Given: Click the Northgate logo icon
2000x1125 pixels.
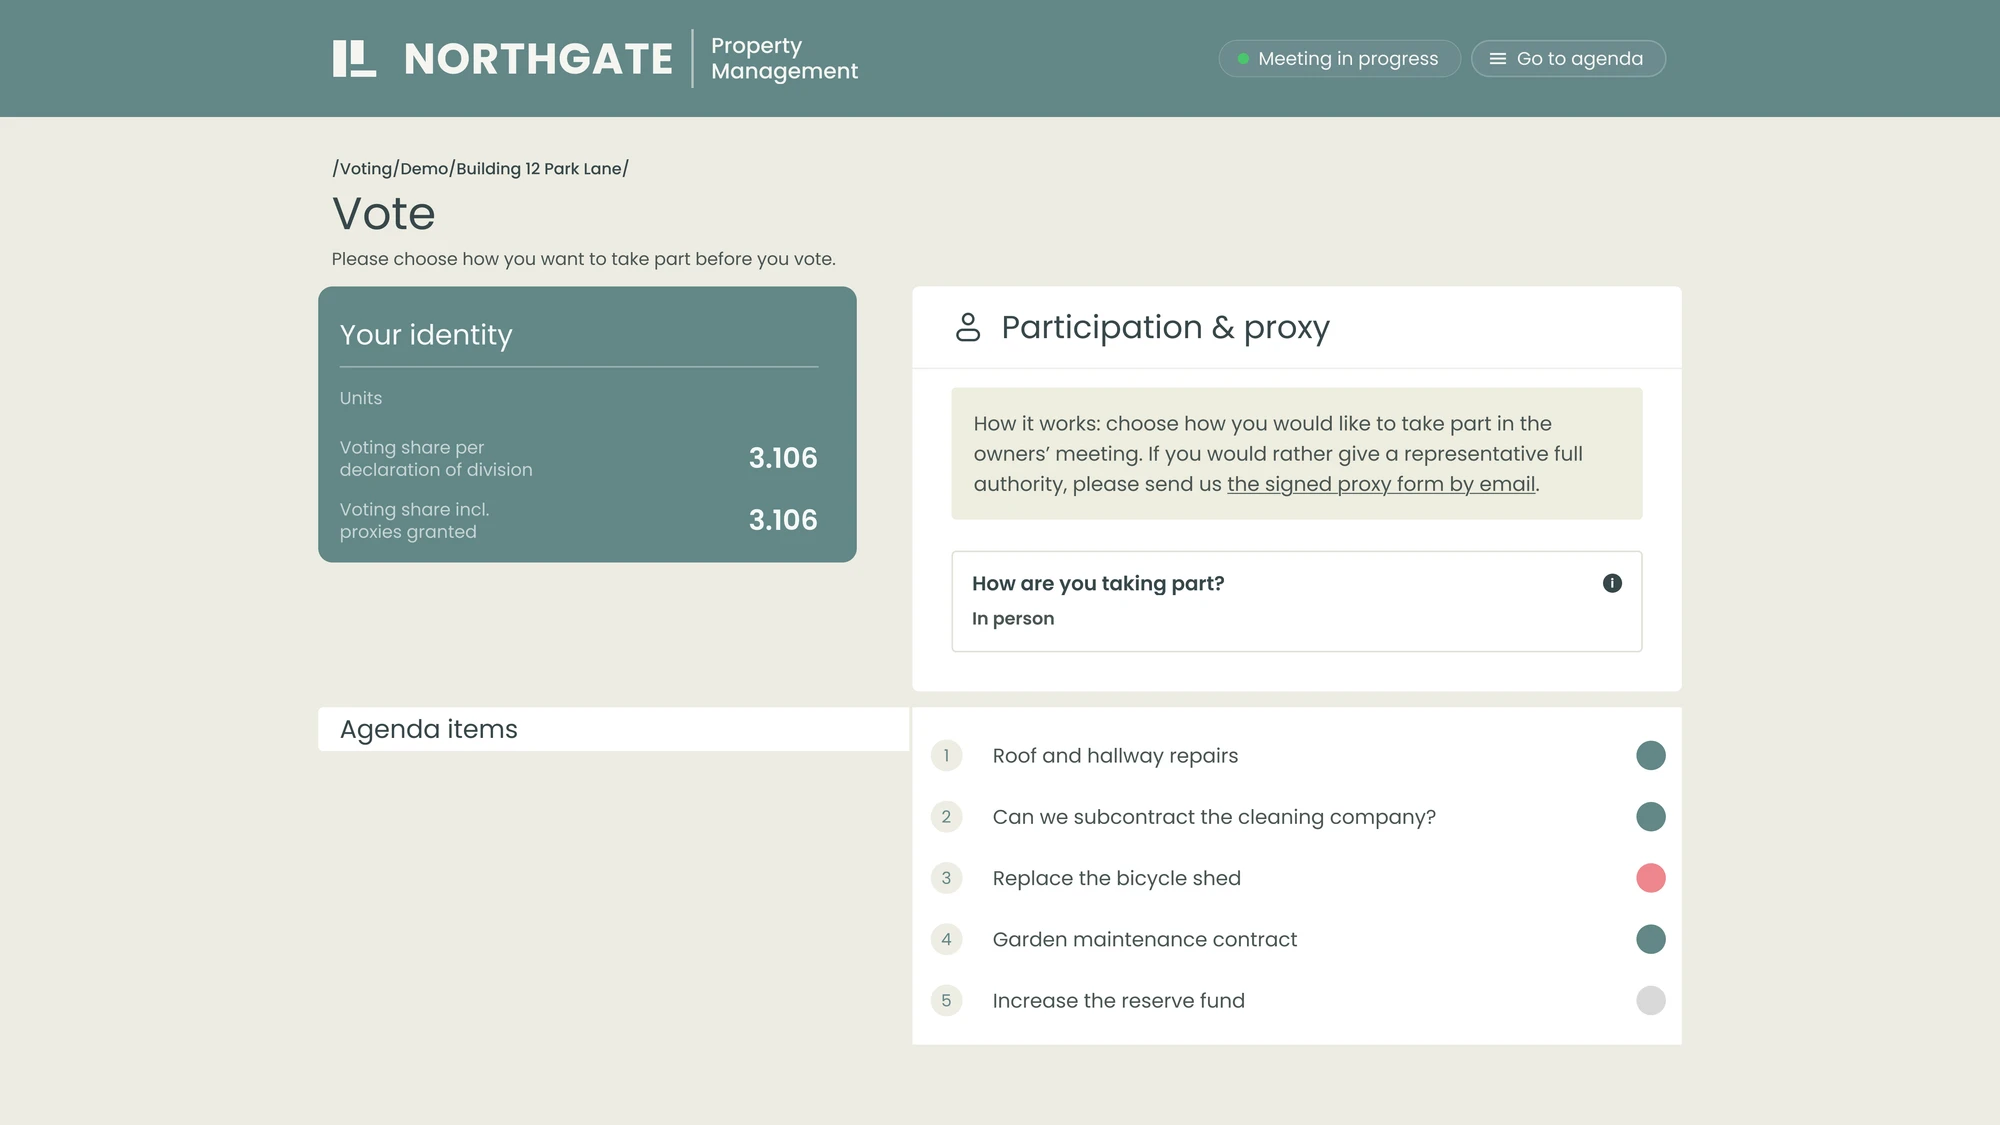Looking at the screenshot, I should [x=354, y=58].
